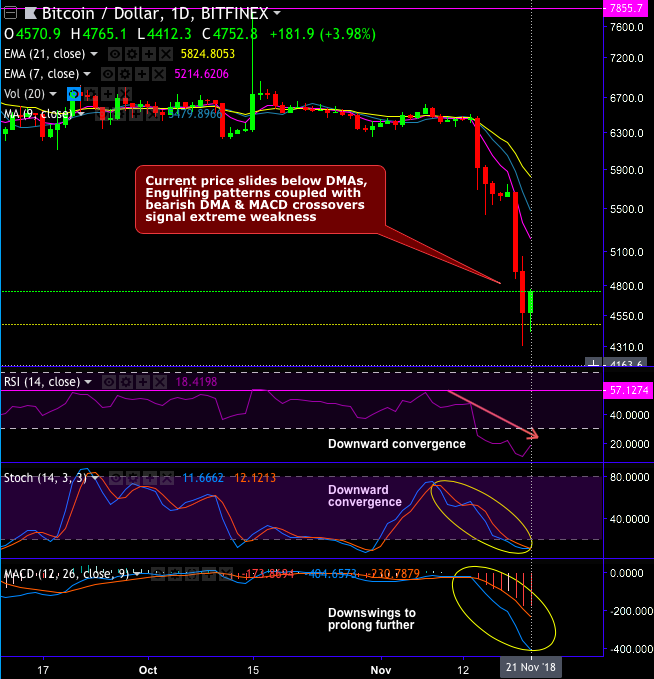Click the plus icon for Vol (20)
This screenshot has width=654, height=679.
coord(108,94)
